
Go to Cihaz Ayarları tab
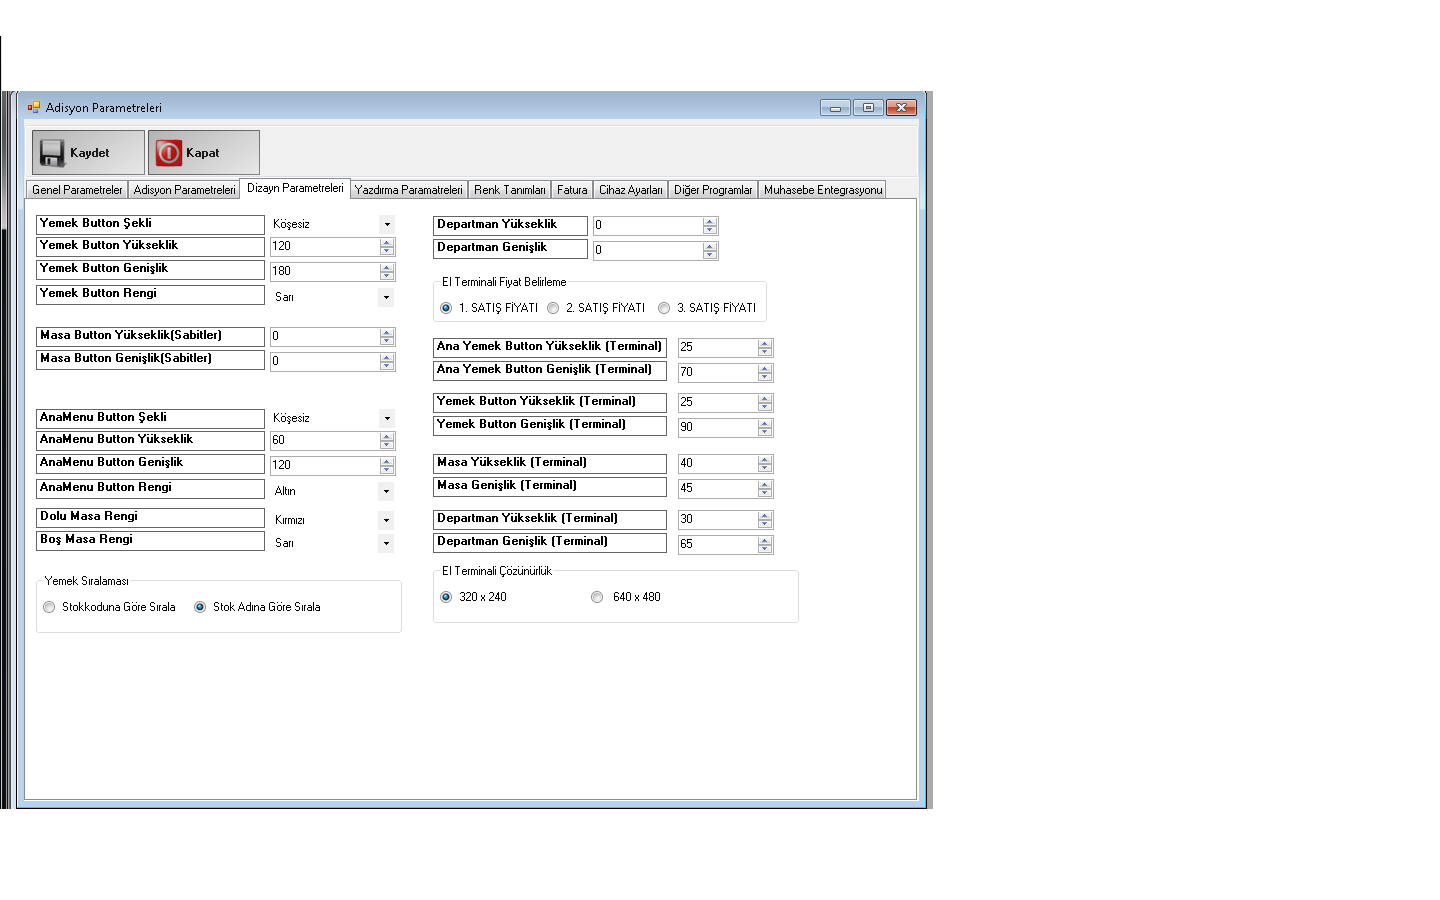pyautogui.click(x=630, y=190)
